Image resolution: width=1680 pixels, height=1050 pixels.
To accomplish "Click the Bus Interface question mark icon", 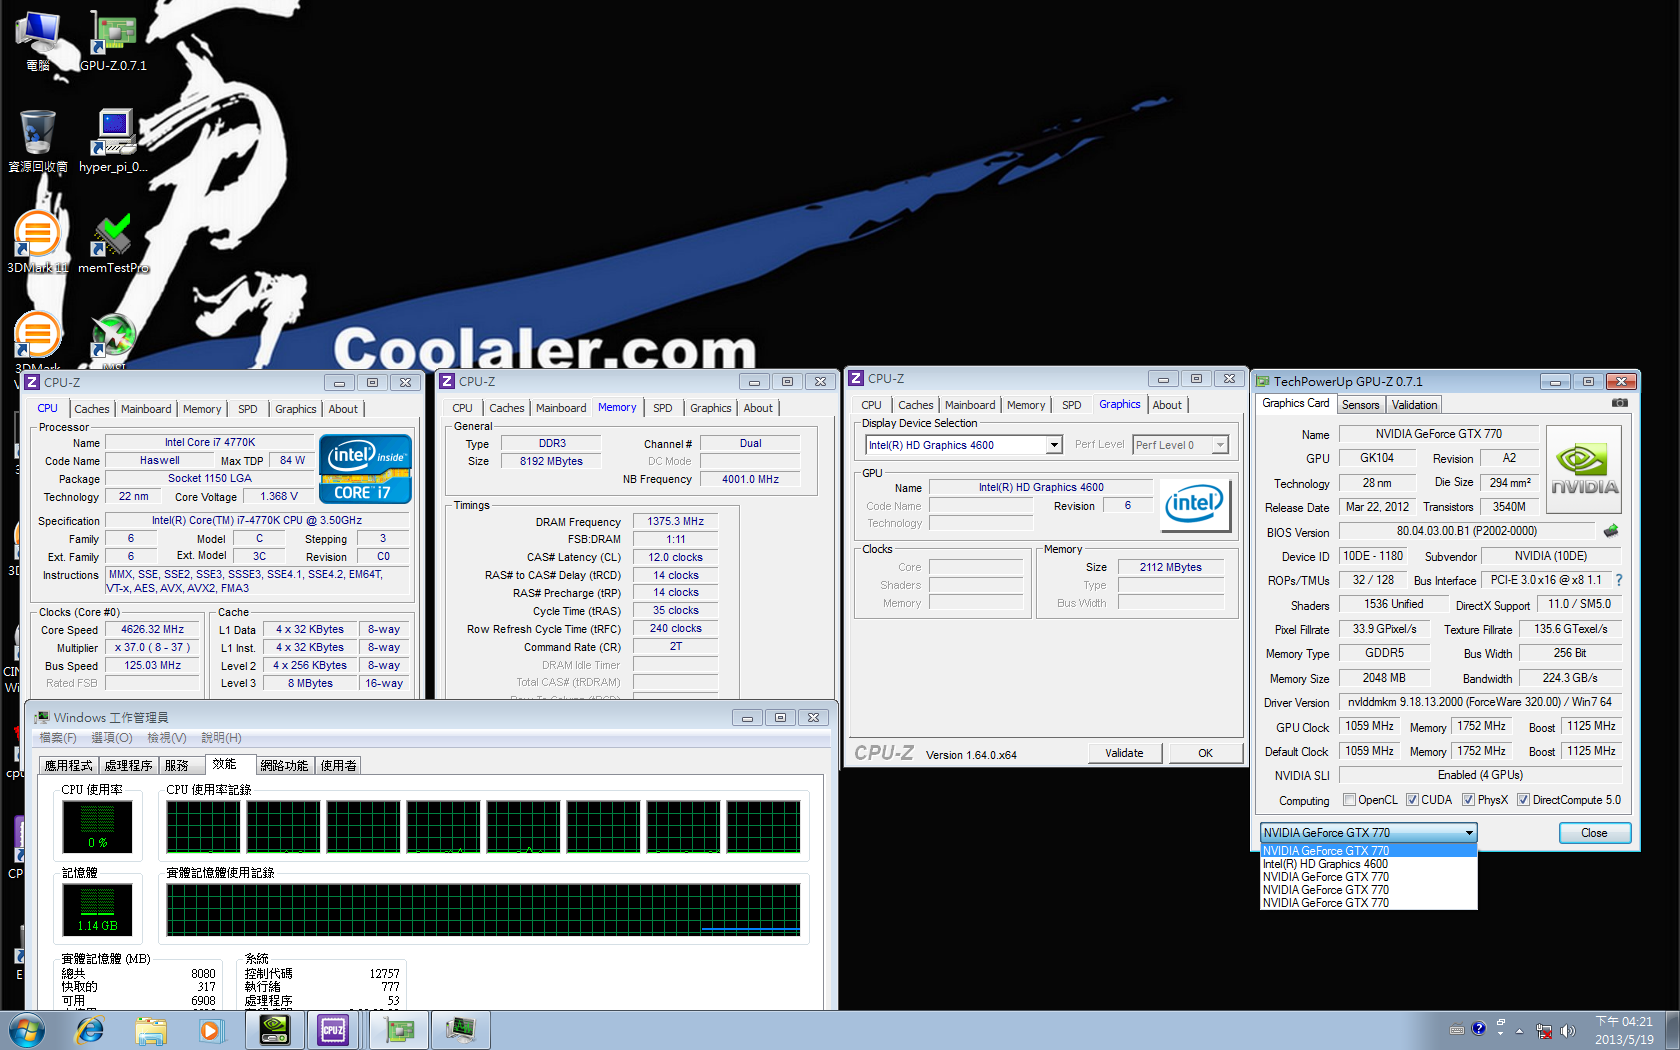I will pyautogui.click(x=1618, y=580).
